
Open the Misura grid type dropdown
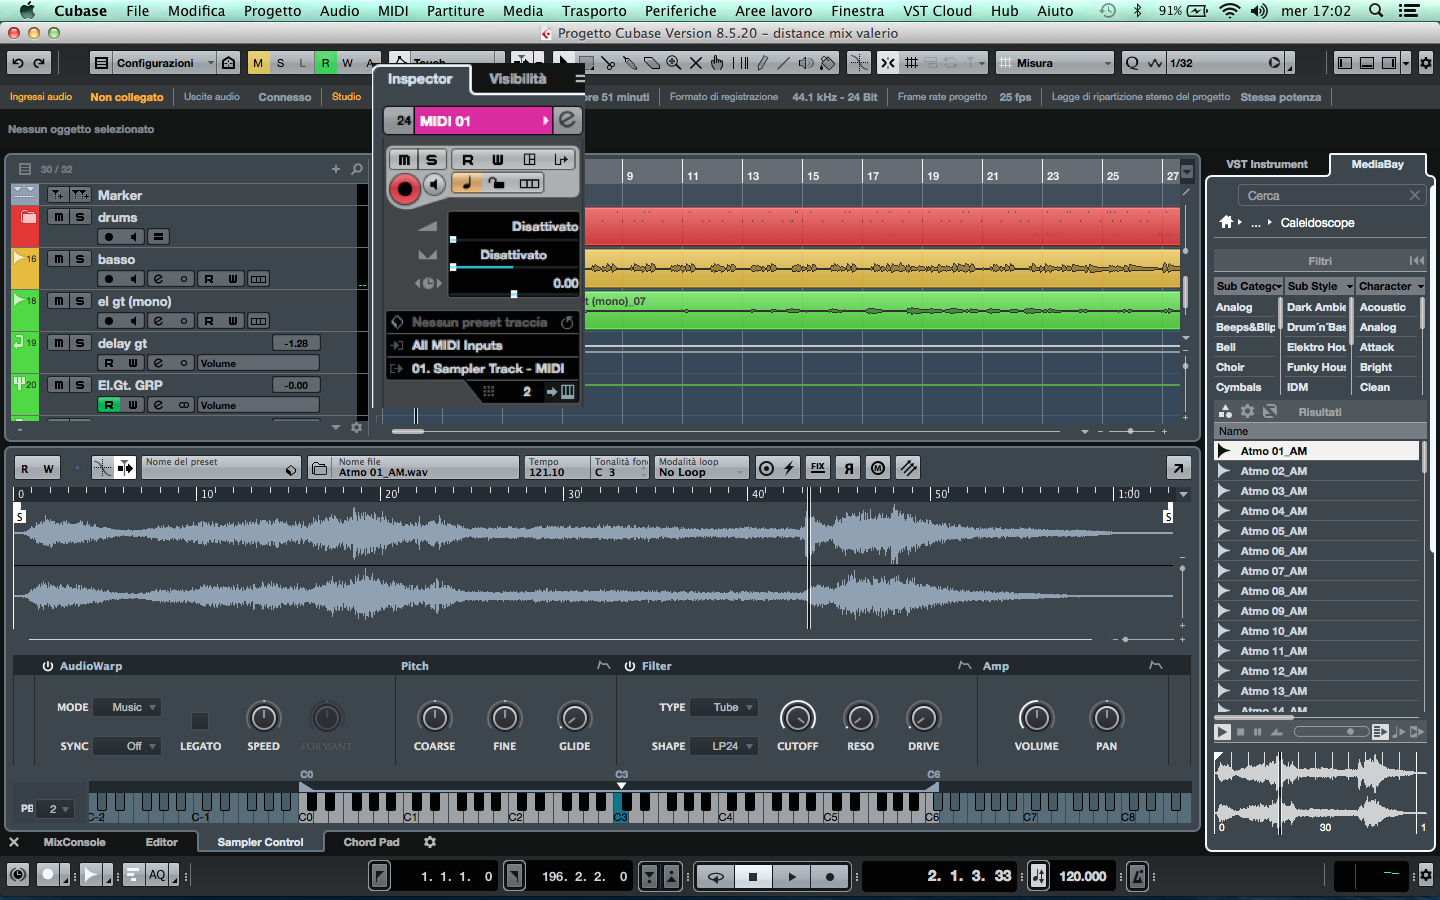pos(1055,63)
